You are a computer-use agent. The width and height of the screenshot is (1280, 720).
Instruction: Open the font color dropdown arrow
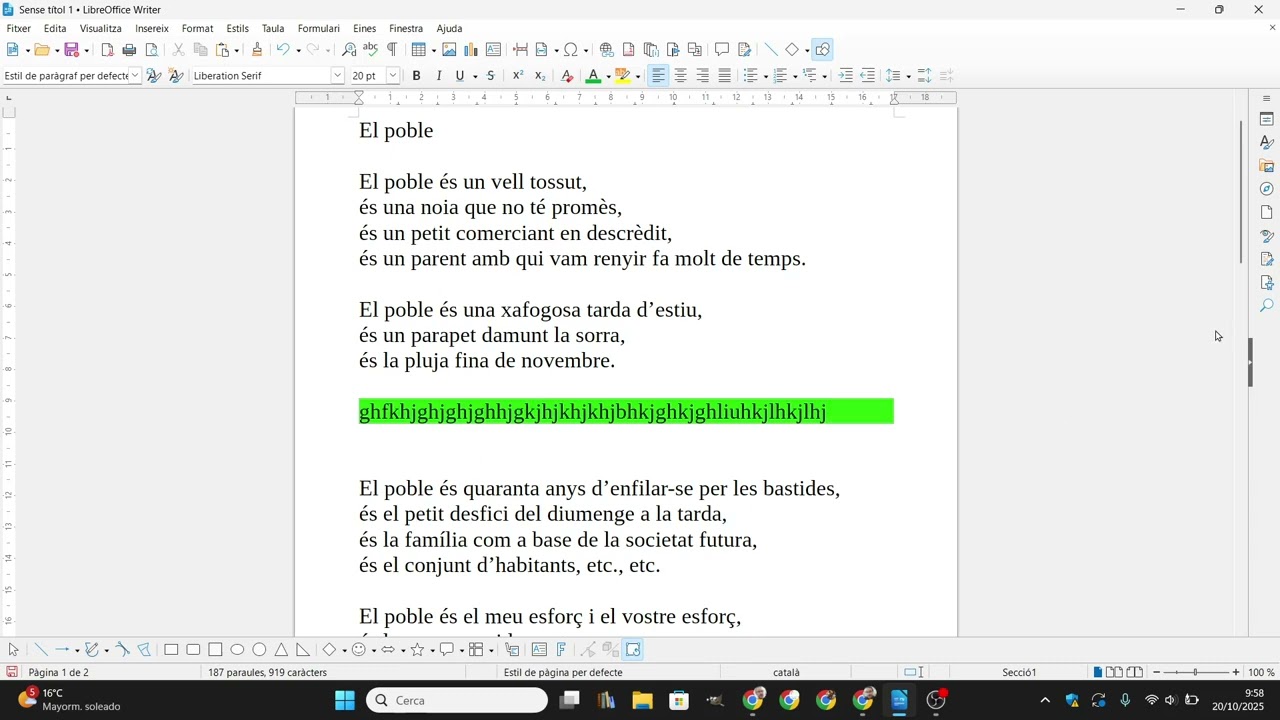608,77
